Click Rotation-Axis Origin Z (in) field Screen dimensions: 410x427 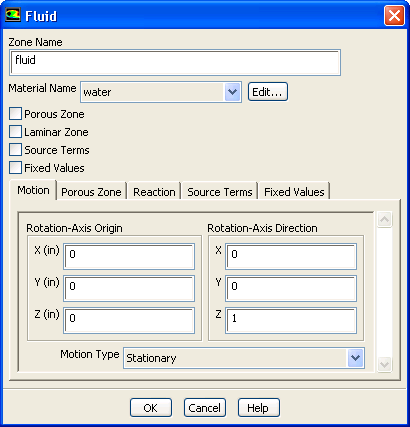pyautogui.click(x=129, y=320)
